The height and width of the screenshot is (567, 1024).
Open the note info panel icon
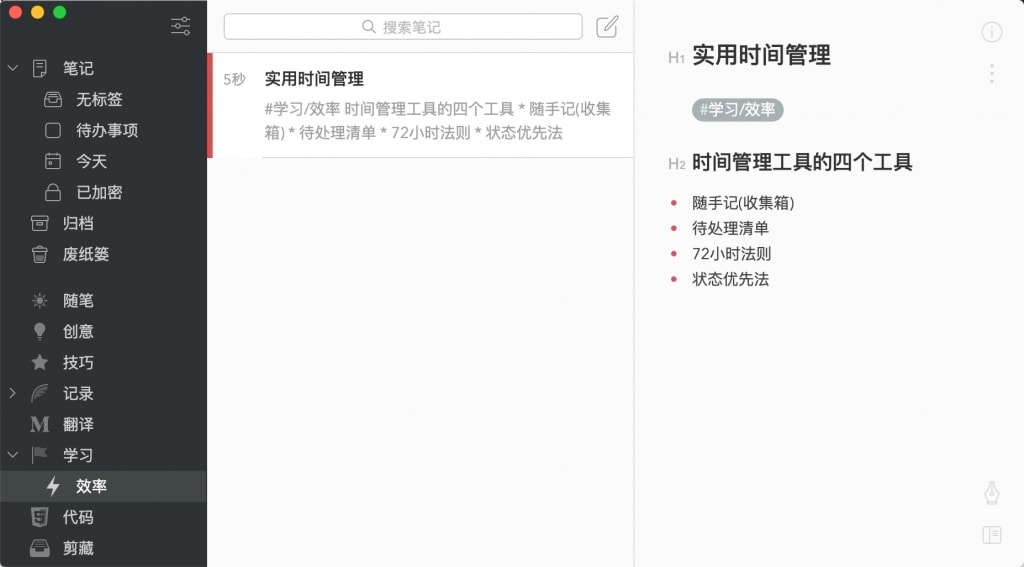tap(991, 32)
